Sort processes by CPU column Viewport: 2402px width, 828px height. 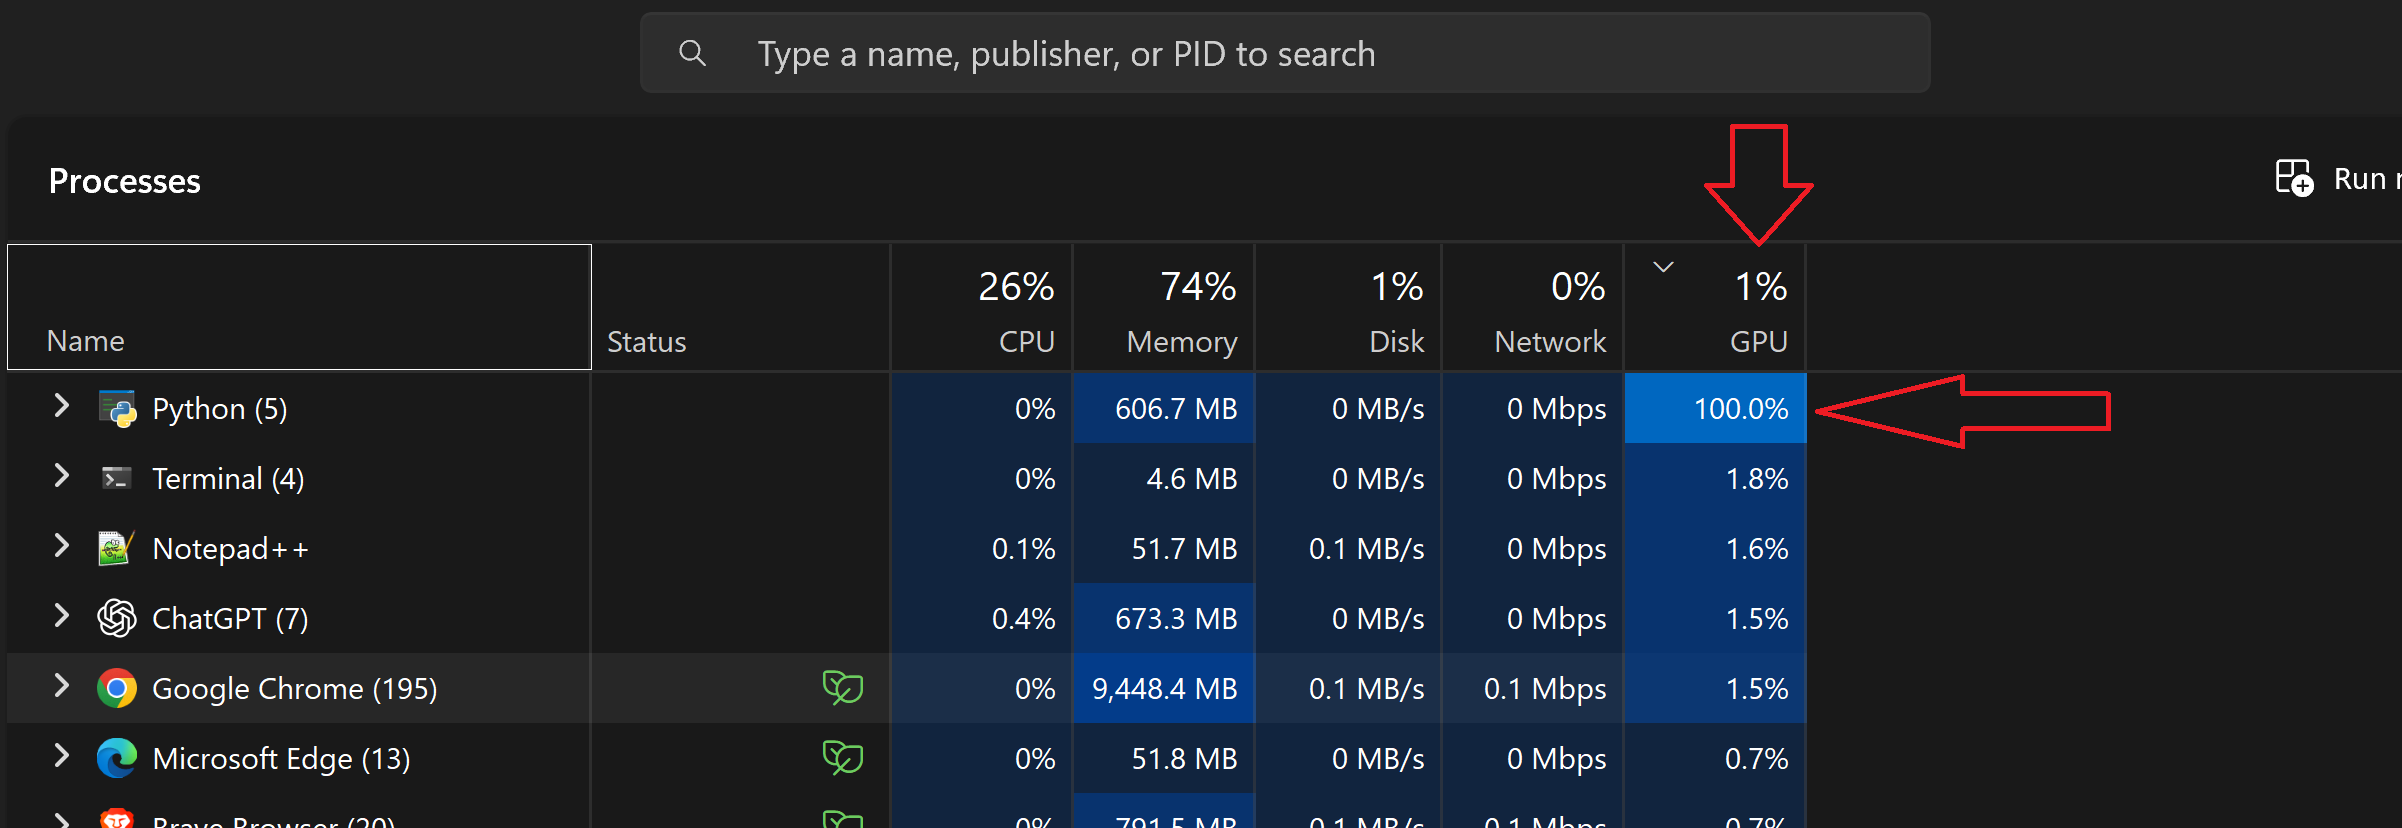tap(981, 308)
